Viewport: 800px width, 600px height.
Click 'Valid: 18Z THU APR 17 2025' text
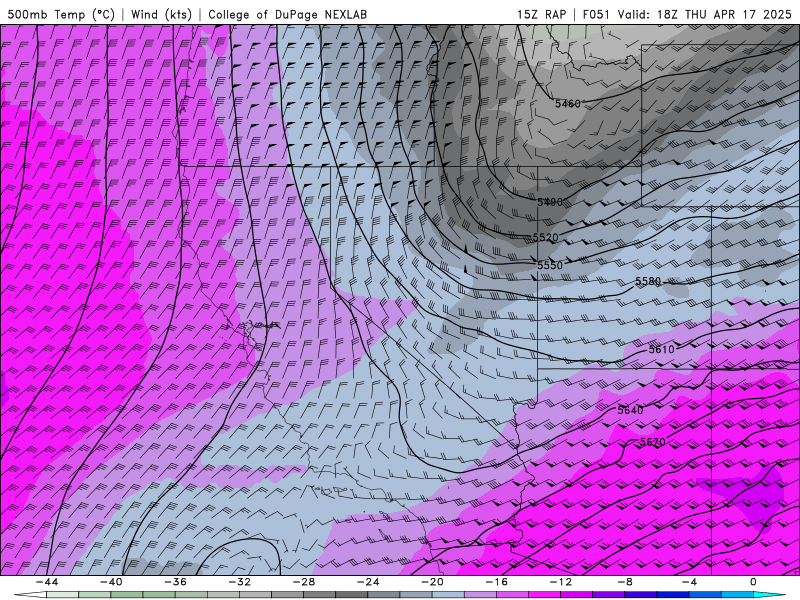705,14
